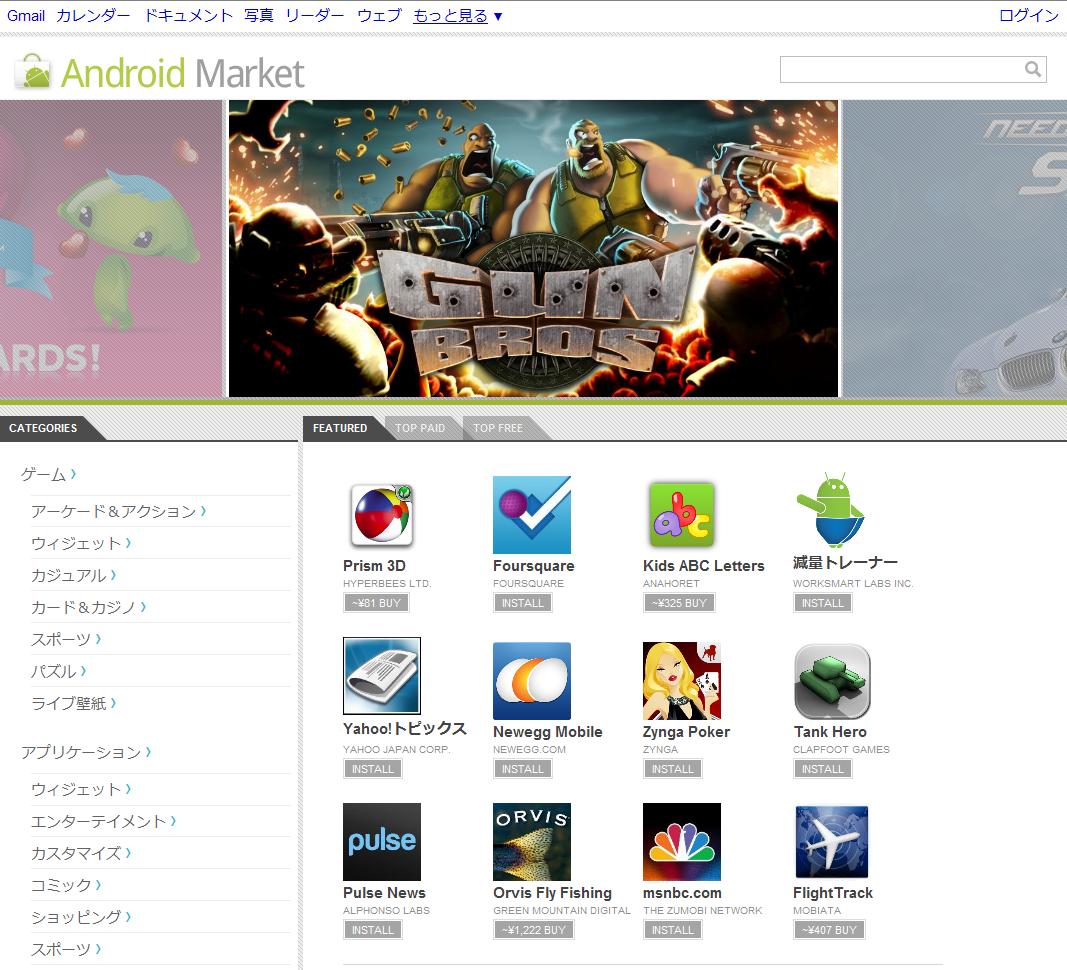Image resolution: width=1067 pixels, height=970 pixels.
Task: Open the カジュアル category
Action: pyautogui.click(x=73, y=575)
